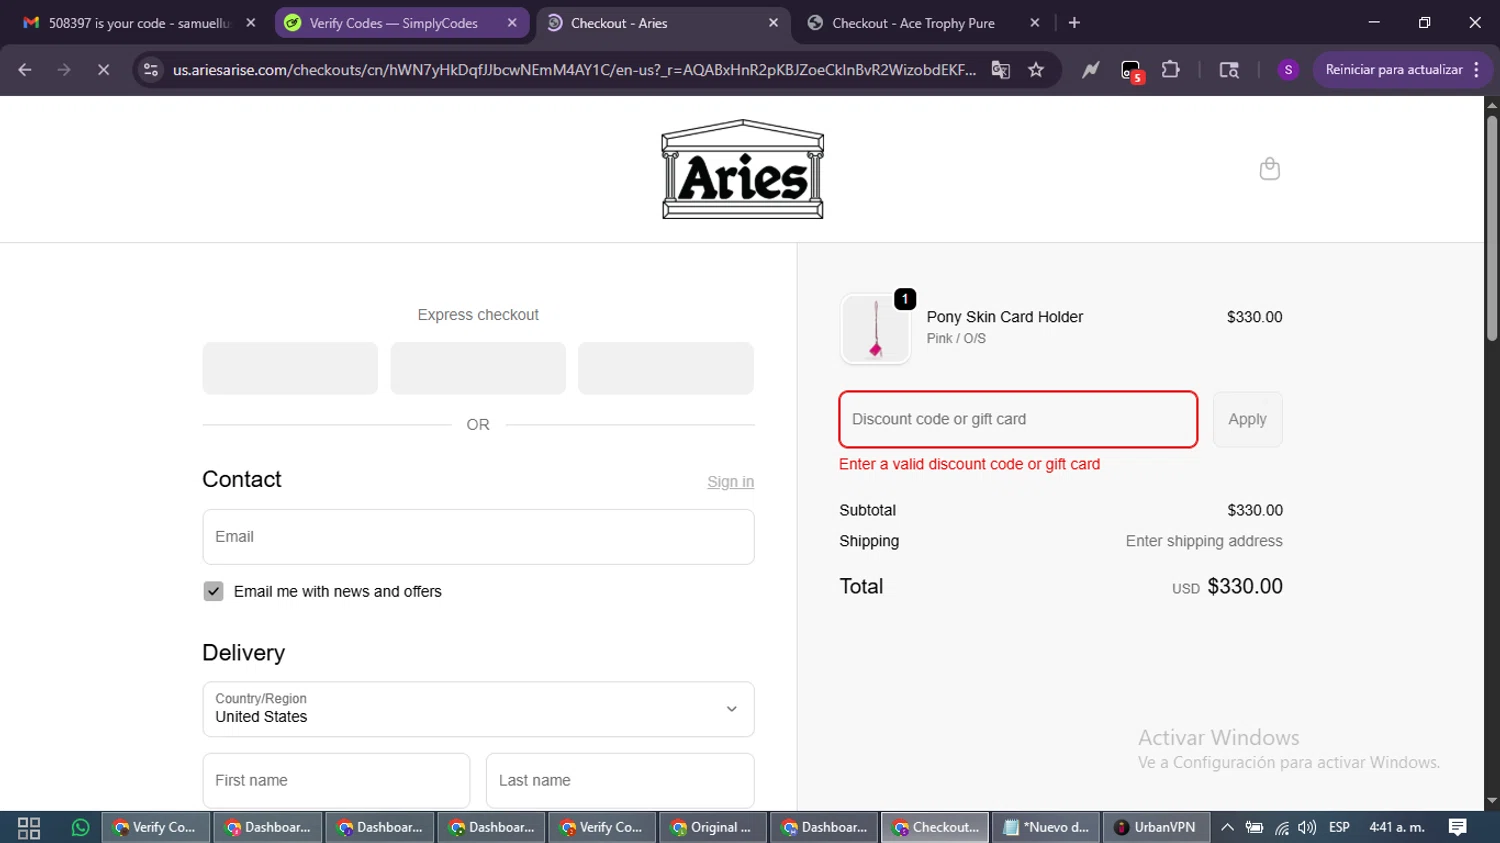Screen dimensions: 1500x843
Task: Show hidden system tray icons
Action: (1227, 827)
